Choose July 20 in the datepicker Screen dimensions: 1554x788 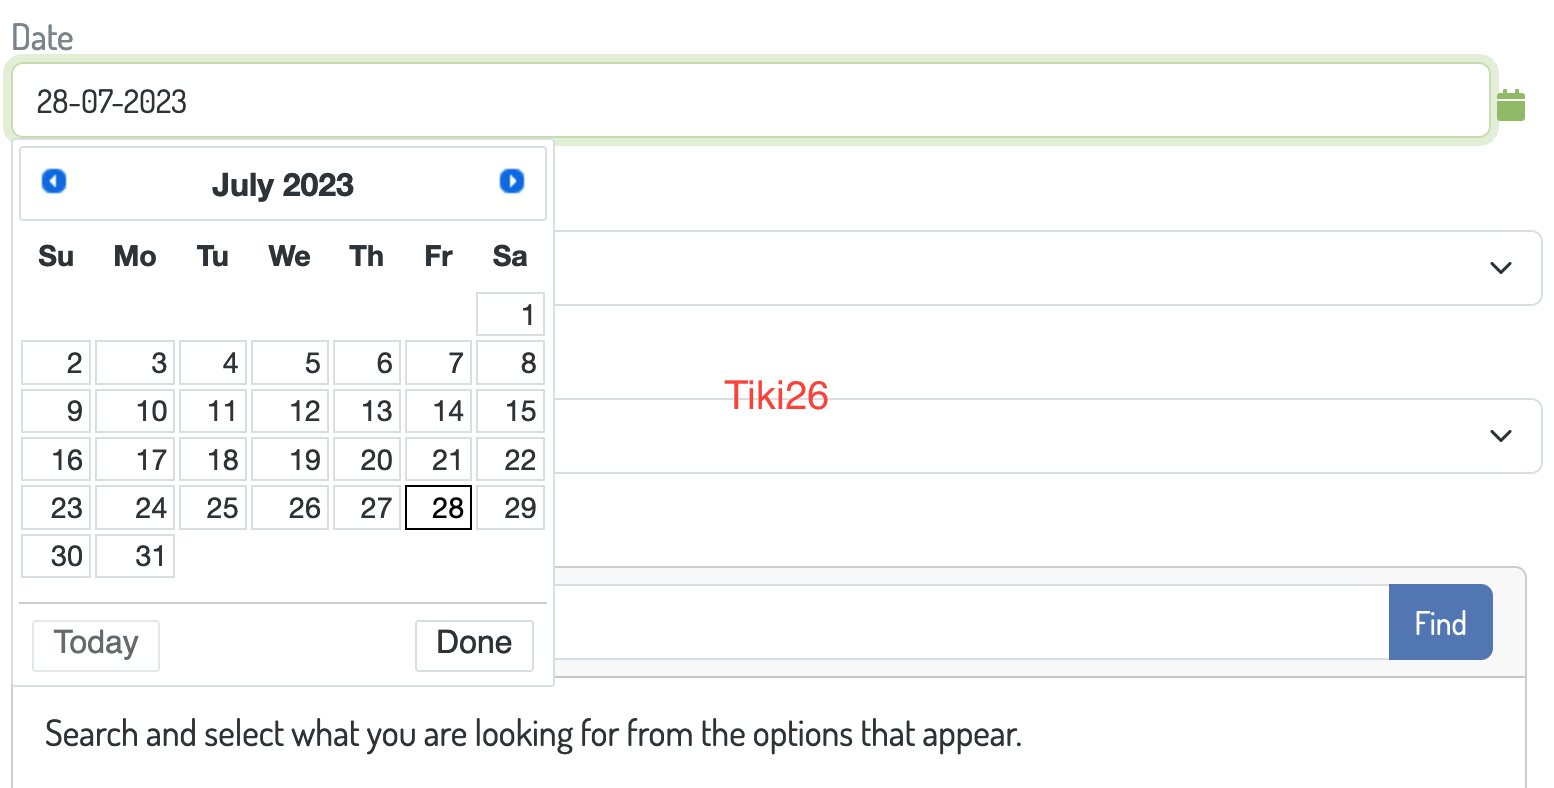point(367,459)
